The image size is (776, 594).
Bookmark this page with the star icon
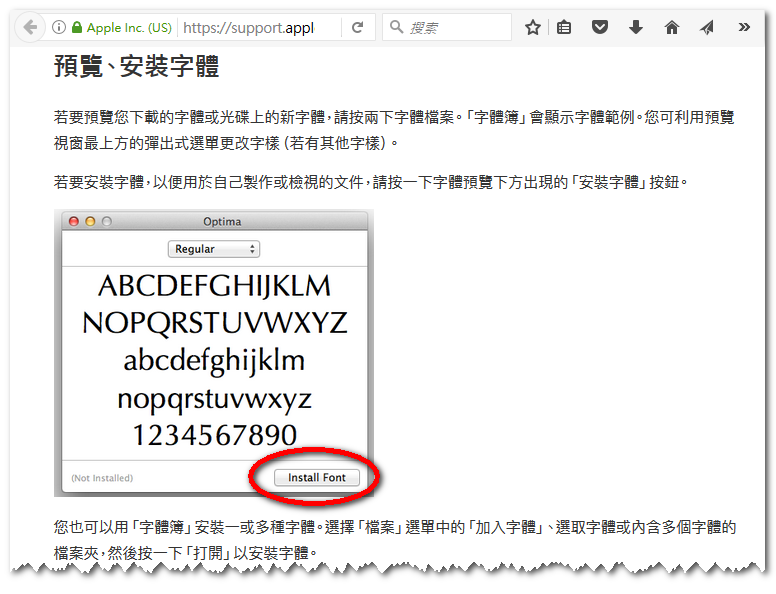coord(533,28)
